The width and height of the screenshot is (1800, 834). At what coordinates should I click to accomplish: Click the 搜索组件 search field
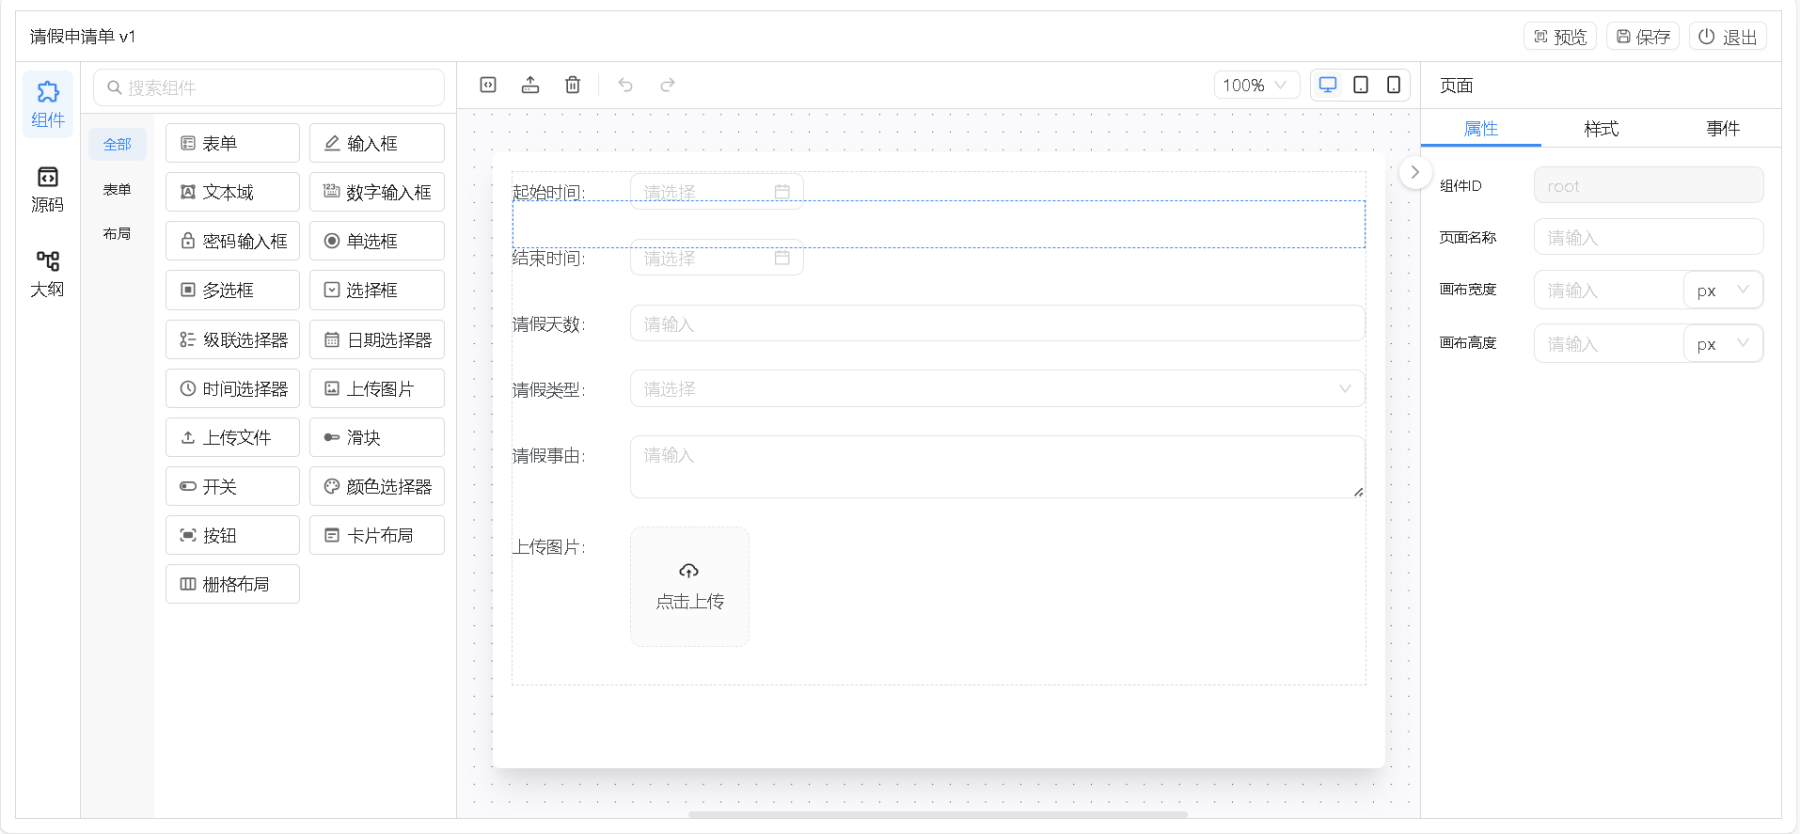(x=270, y=88)
